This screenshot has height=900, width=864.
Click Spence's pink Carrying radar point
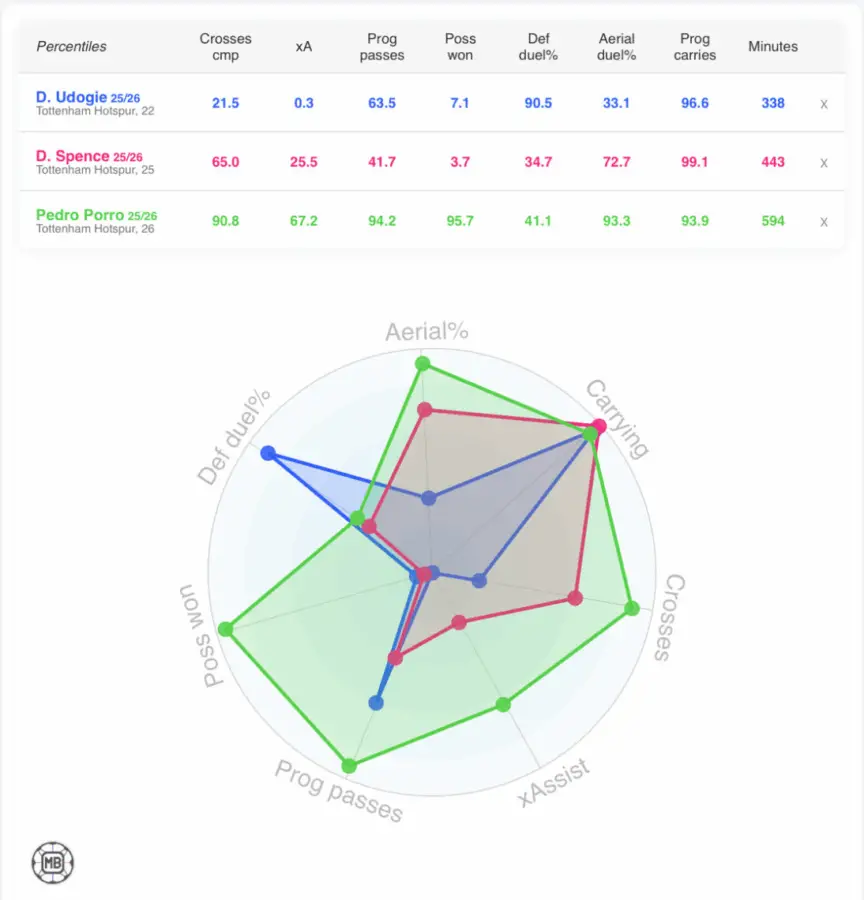pos(599,426)
